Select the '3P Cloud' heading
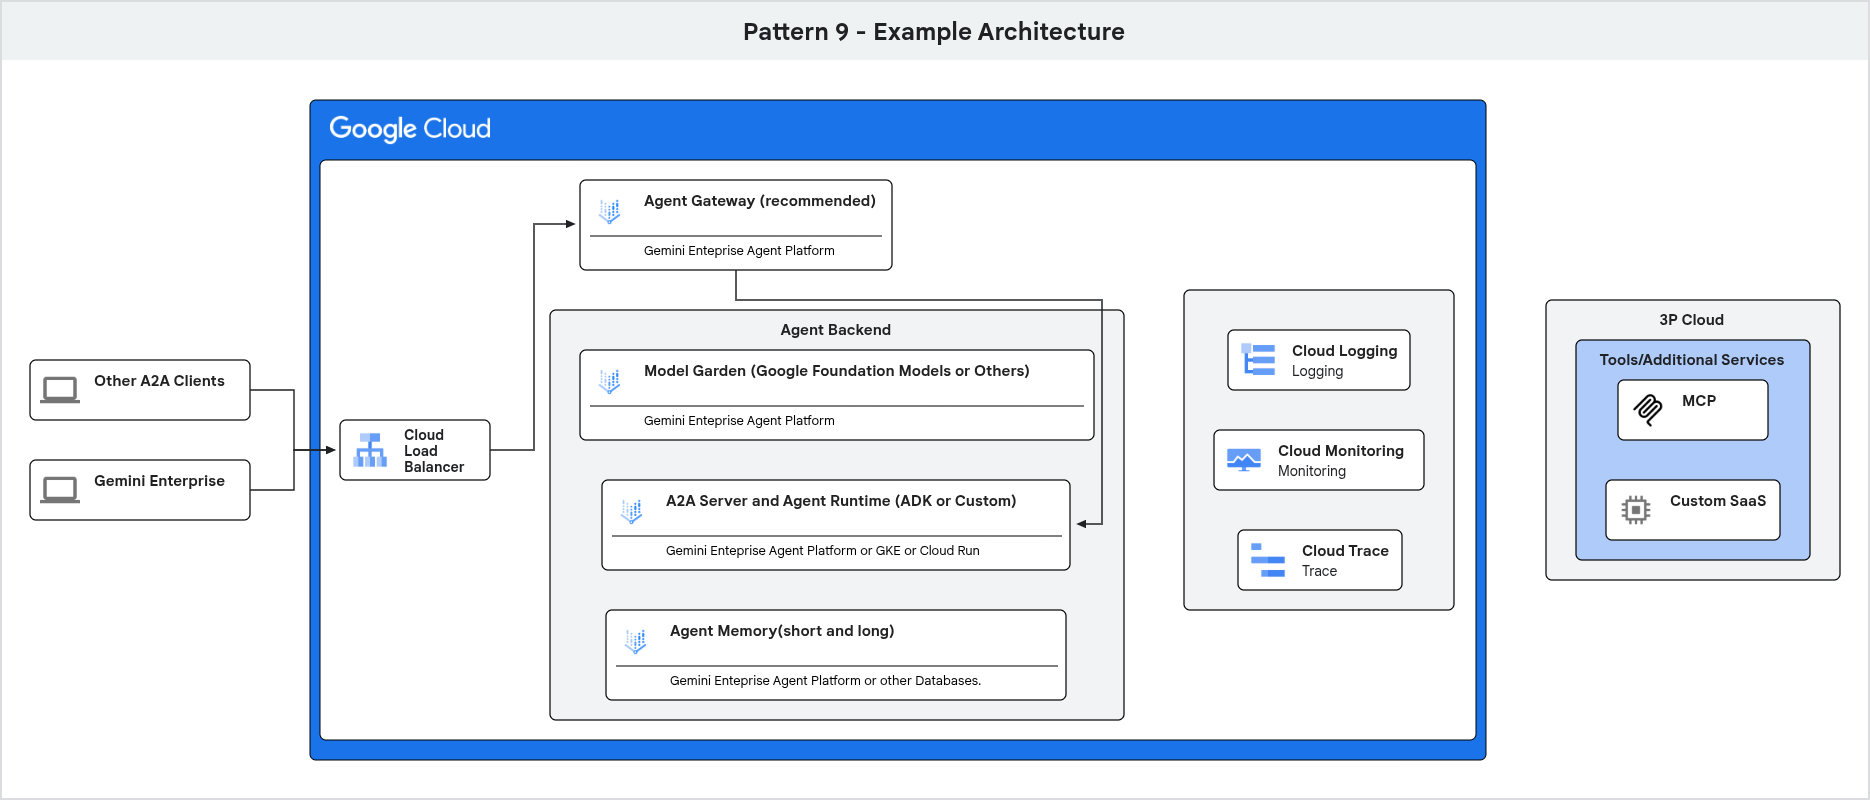The height and width of the screenshot is (800, 1870). 1692,320
